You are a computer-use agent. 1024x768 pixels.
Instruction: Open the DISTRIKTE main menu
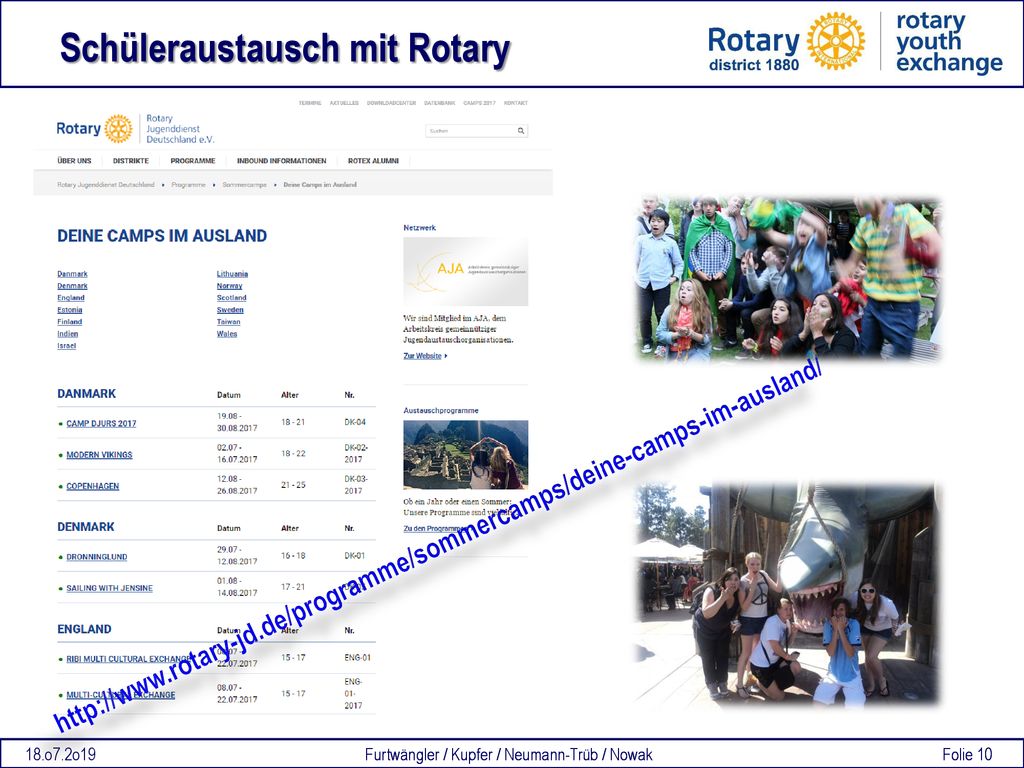coord(131,161)
